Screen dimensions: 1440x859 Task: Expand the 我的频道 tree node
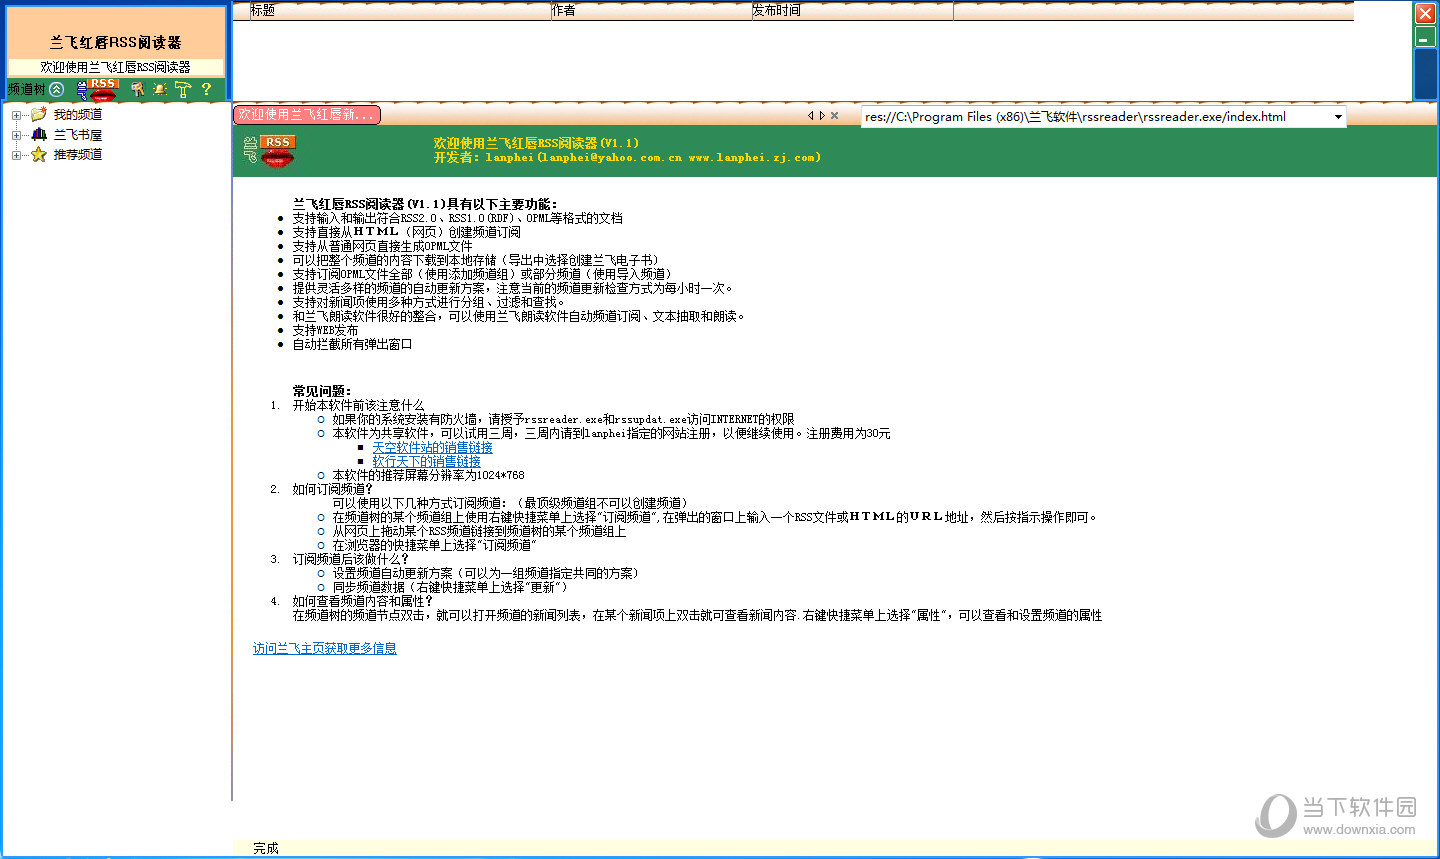point(16,115)
